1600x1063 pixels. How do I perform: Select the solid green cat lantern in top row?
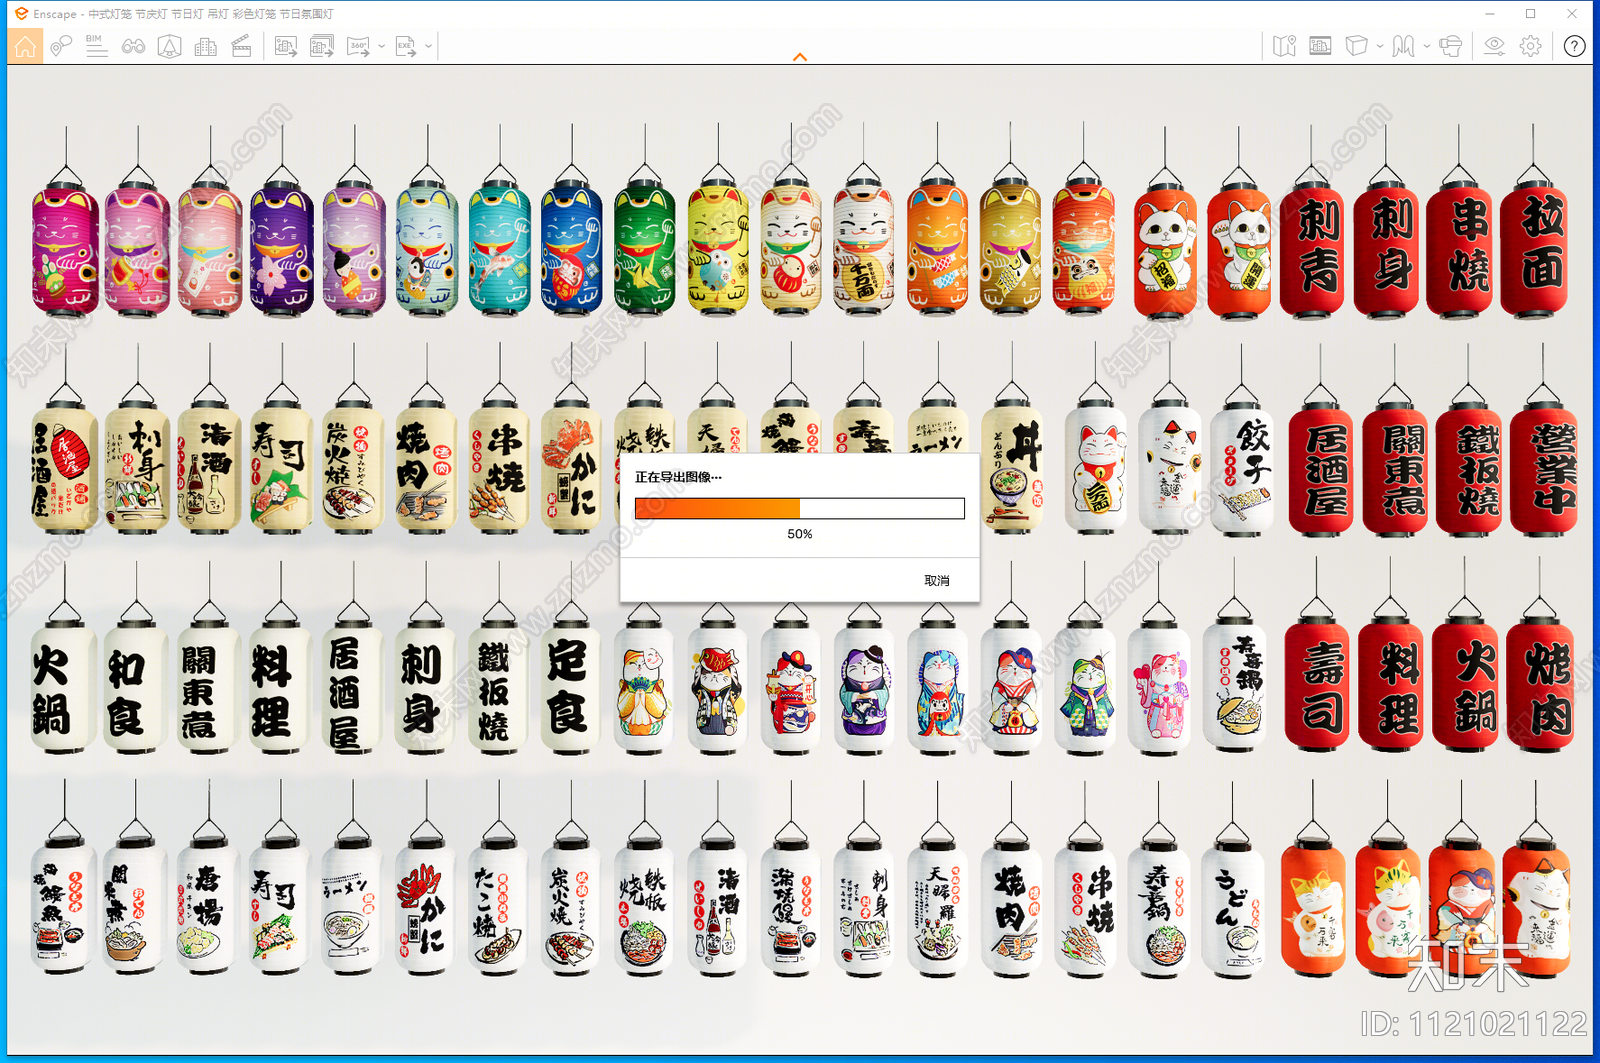[x=645, y=250]
